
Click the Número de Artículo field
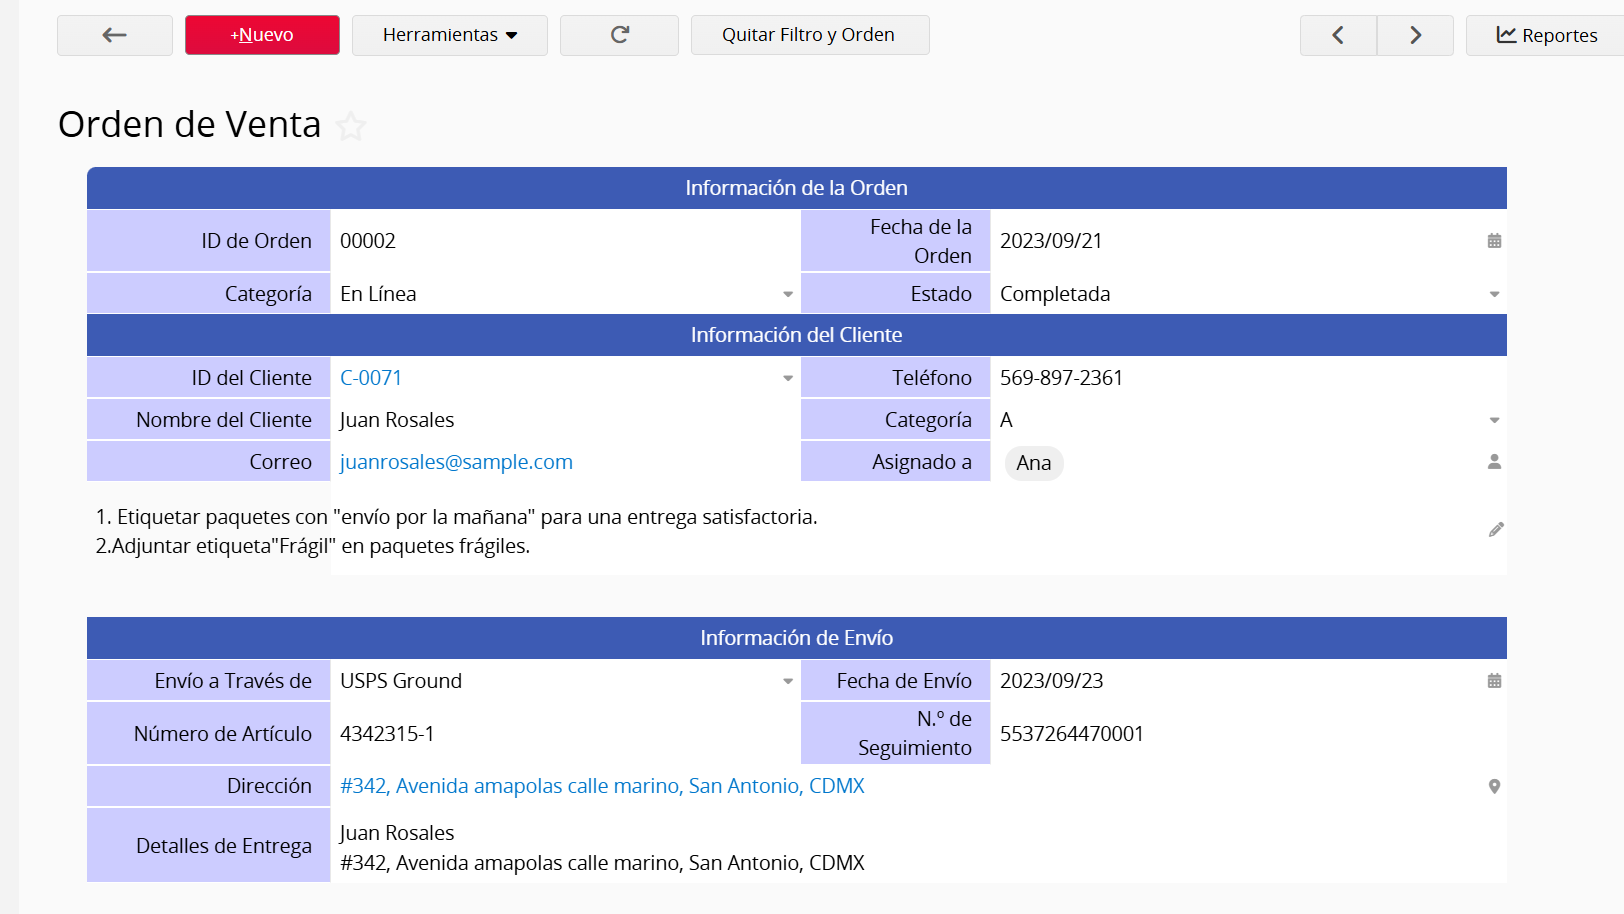560,734
